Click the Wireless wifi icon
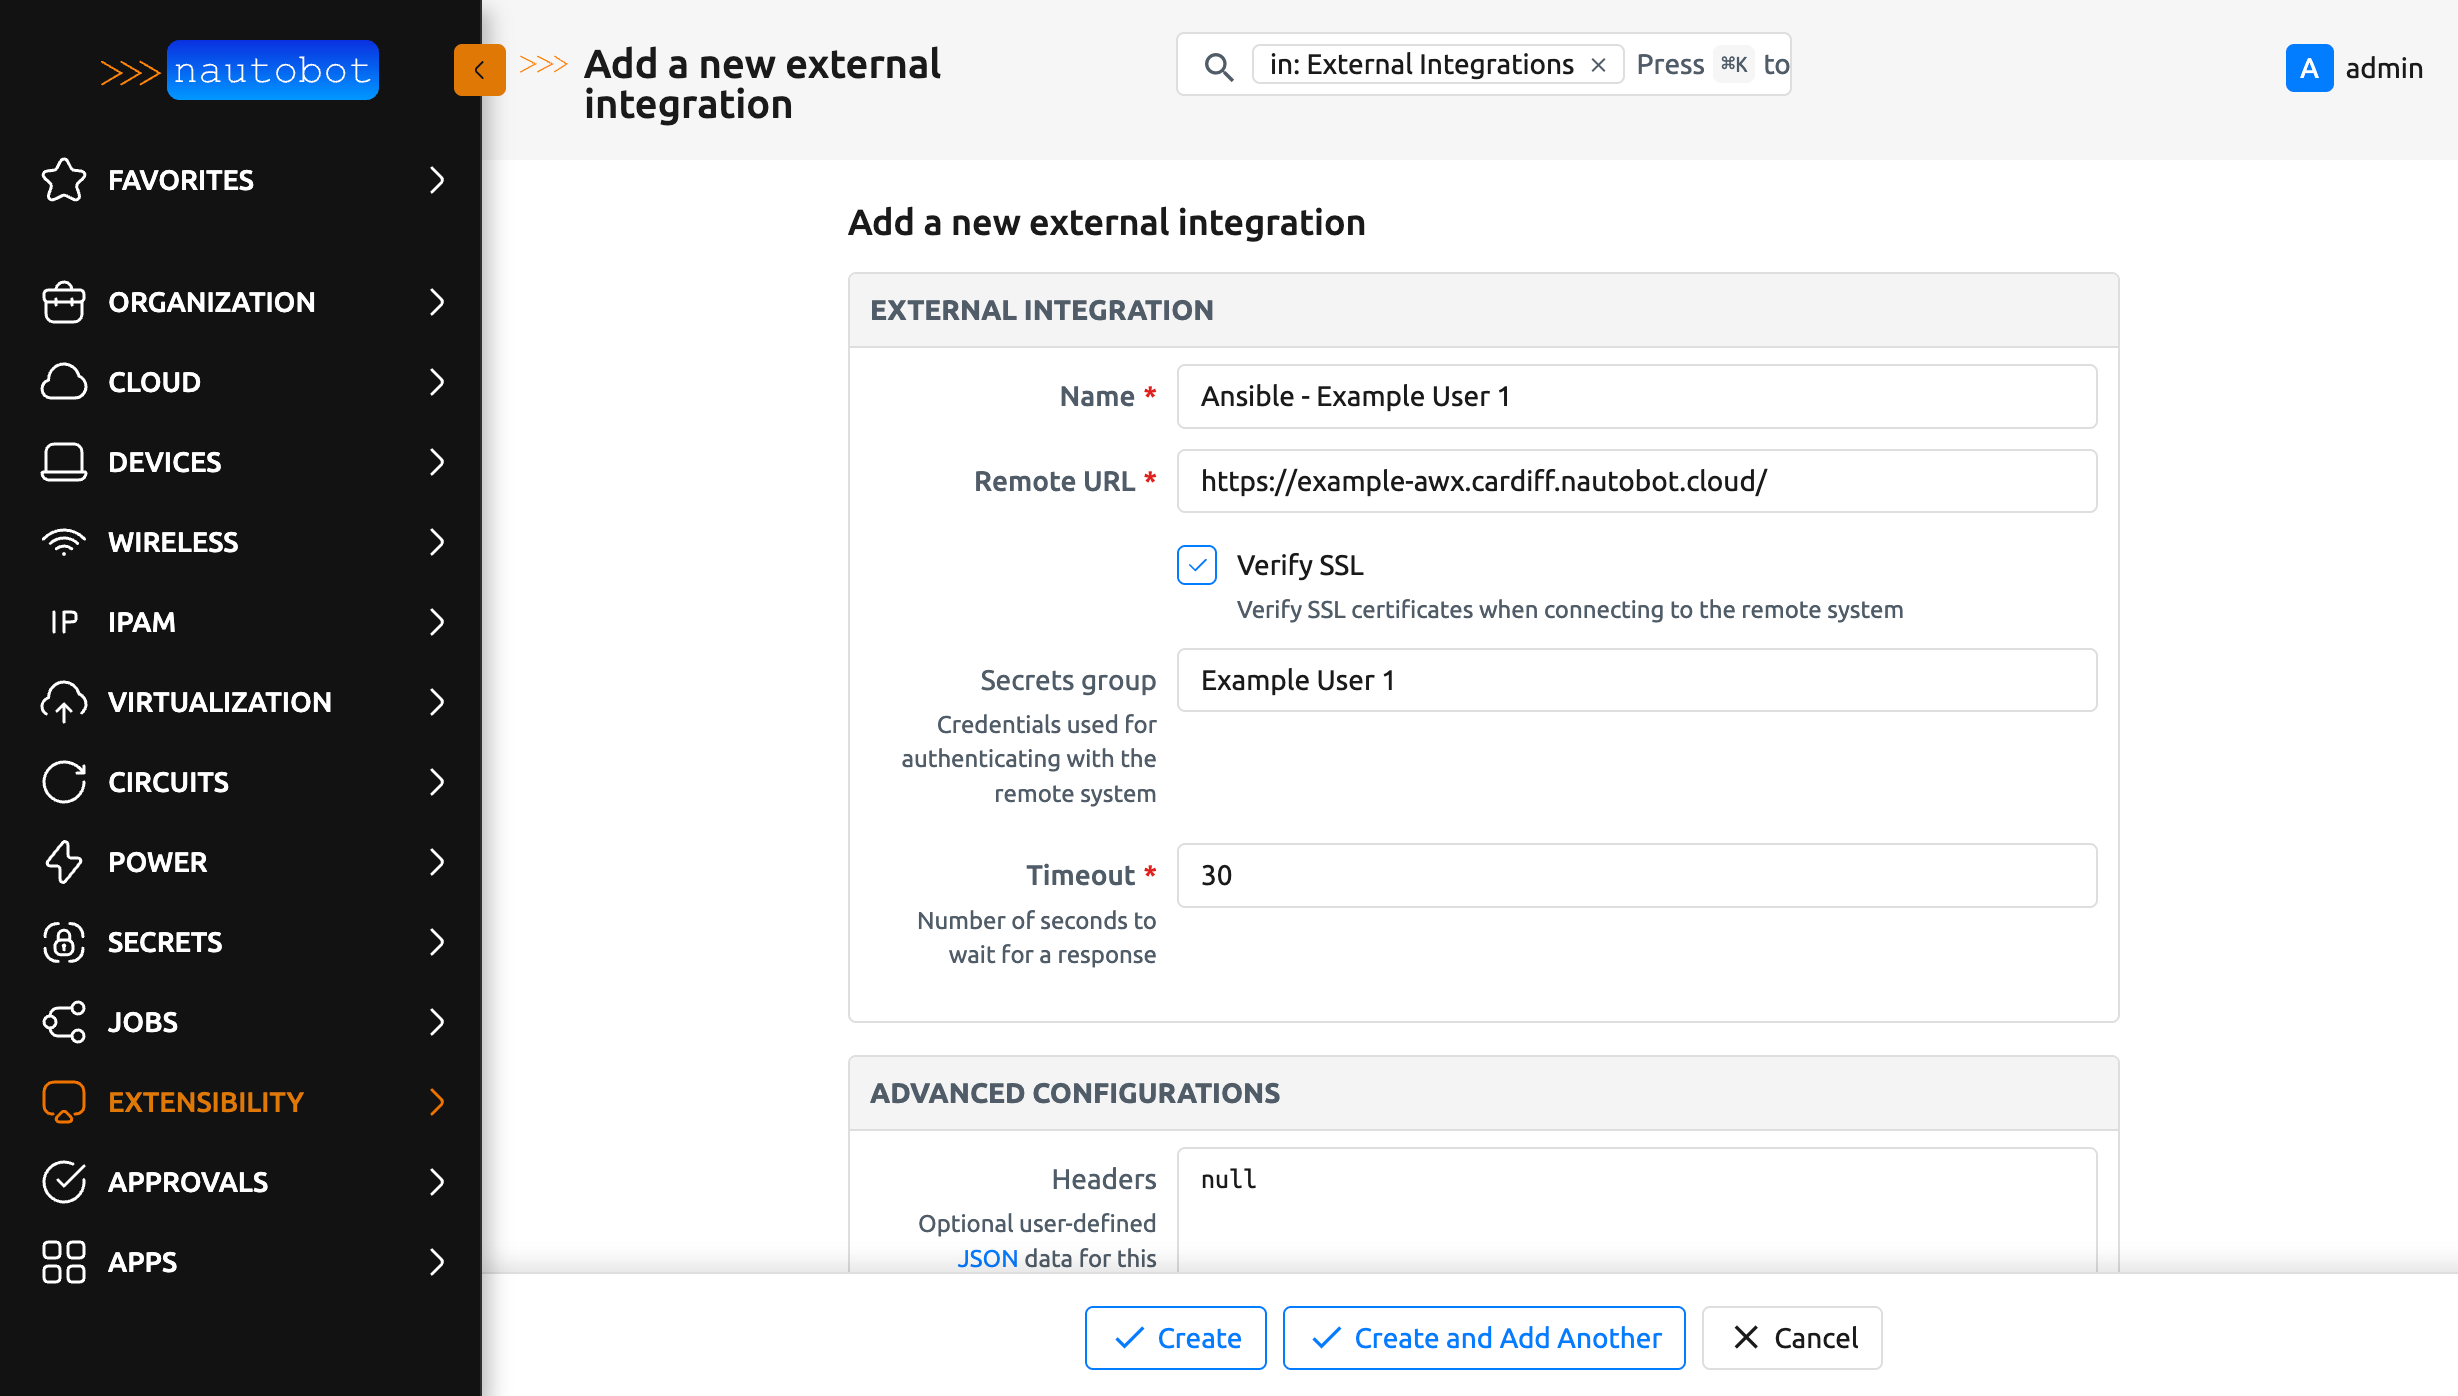The height and width of the screenshot is (1396, 2458). [63, 542]
